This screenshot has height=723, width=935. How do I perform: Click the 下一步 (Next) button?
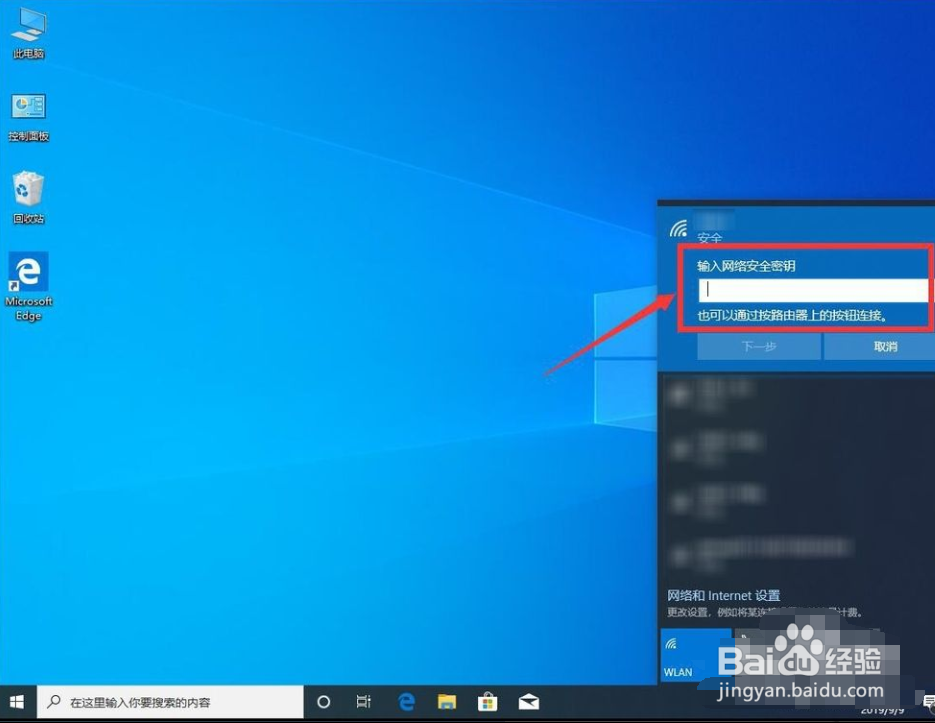(757, 346)
